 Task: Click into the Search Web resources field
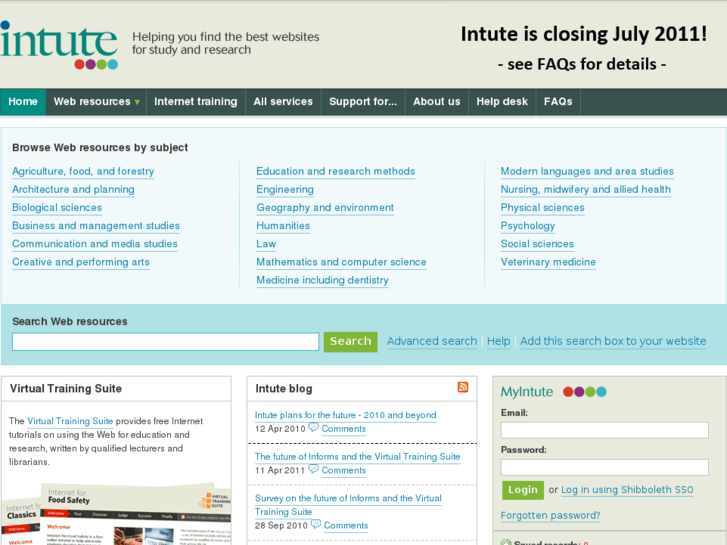click(166, 341)
